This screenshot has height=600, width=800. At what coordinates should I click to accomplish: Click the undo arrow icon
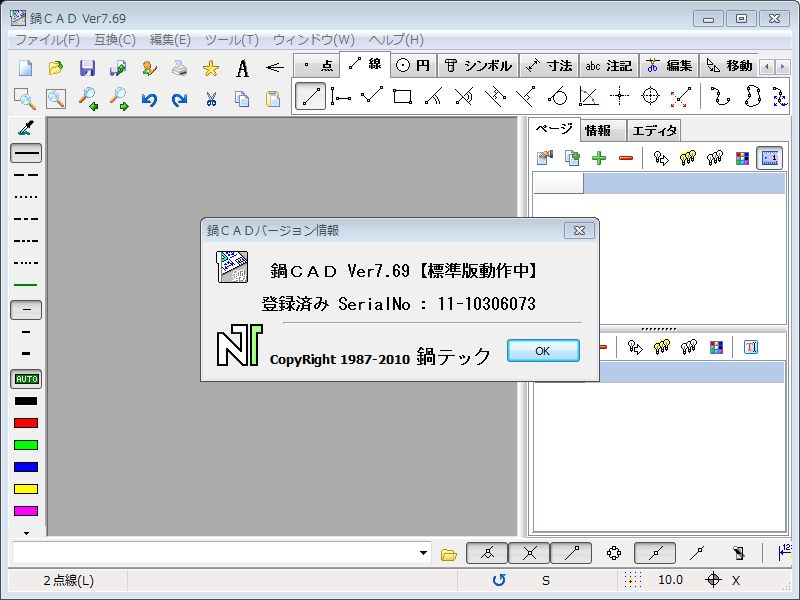(x=149, y=99)
